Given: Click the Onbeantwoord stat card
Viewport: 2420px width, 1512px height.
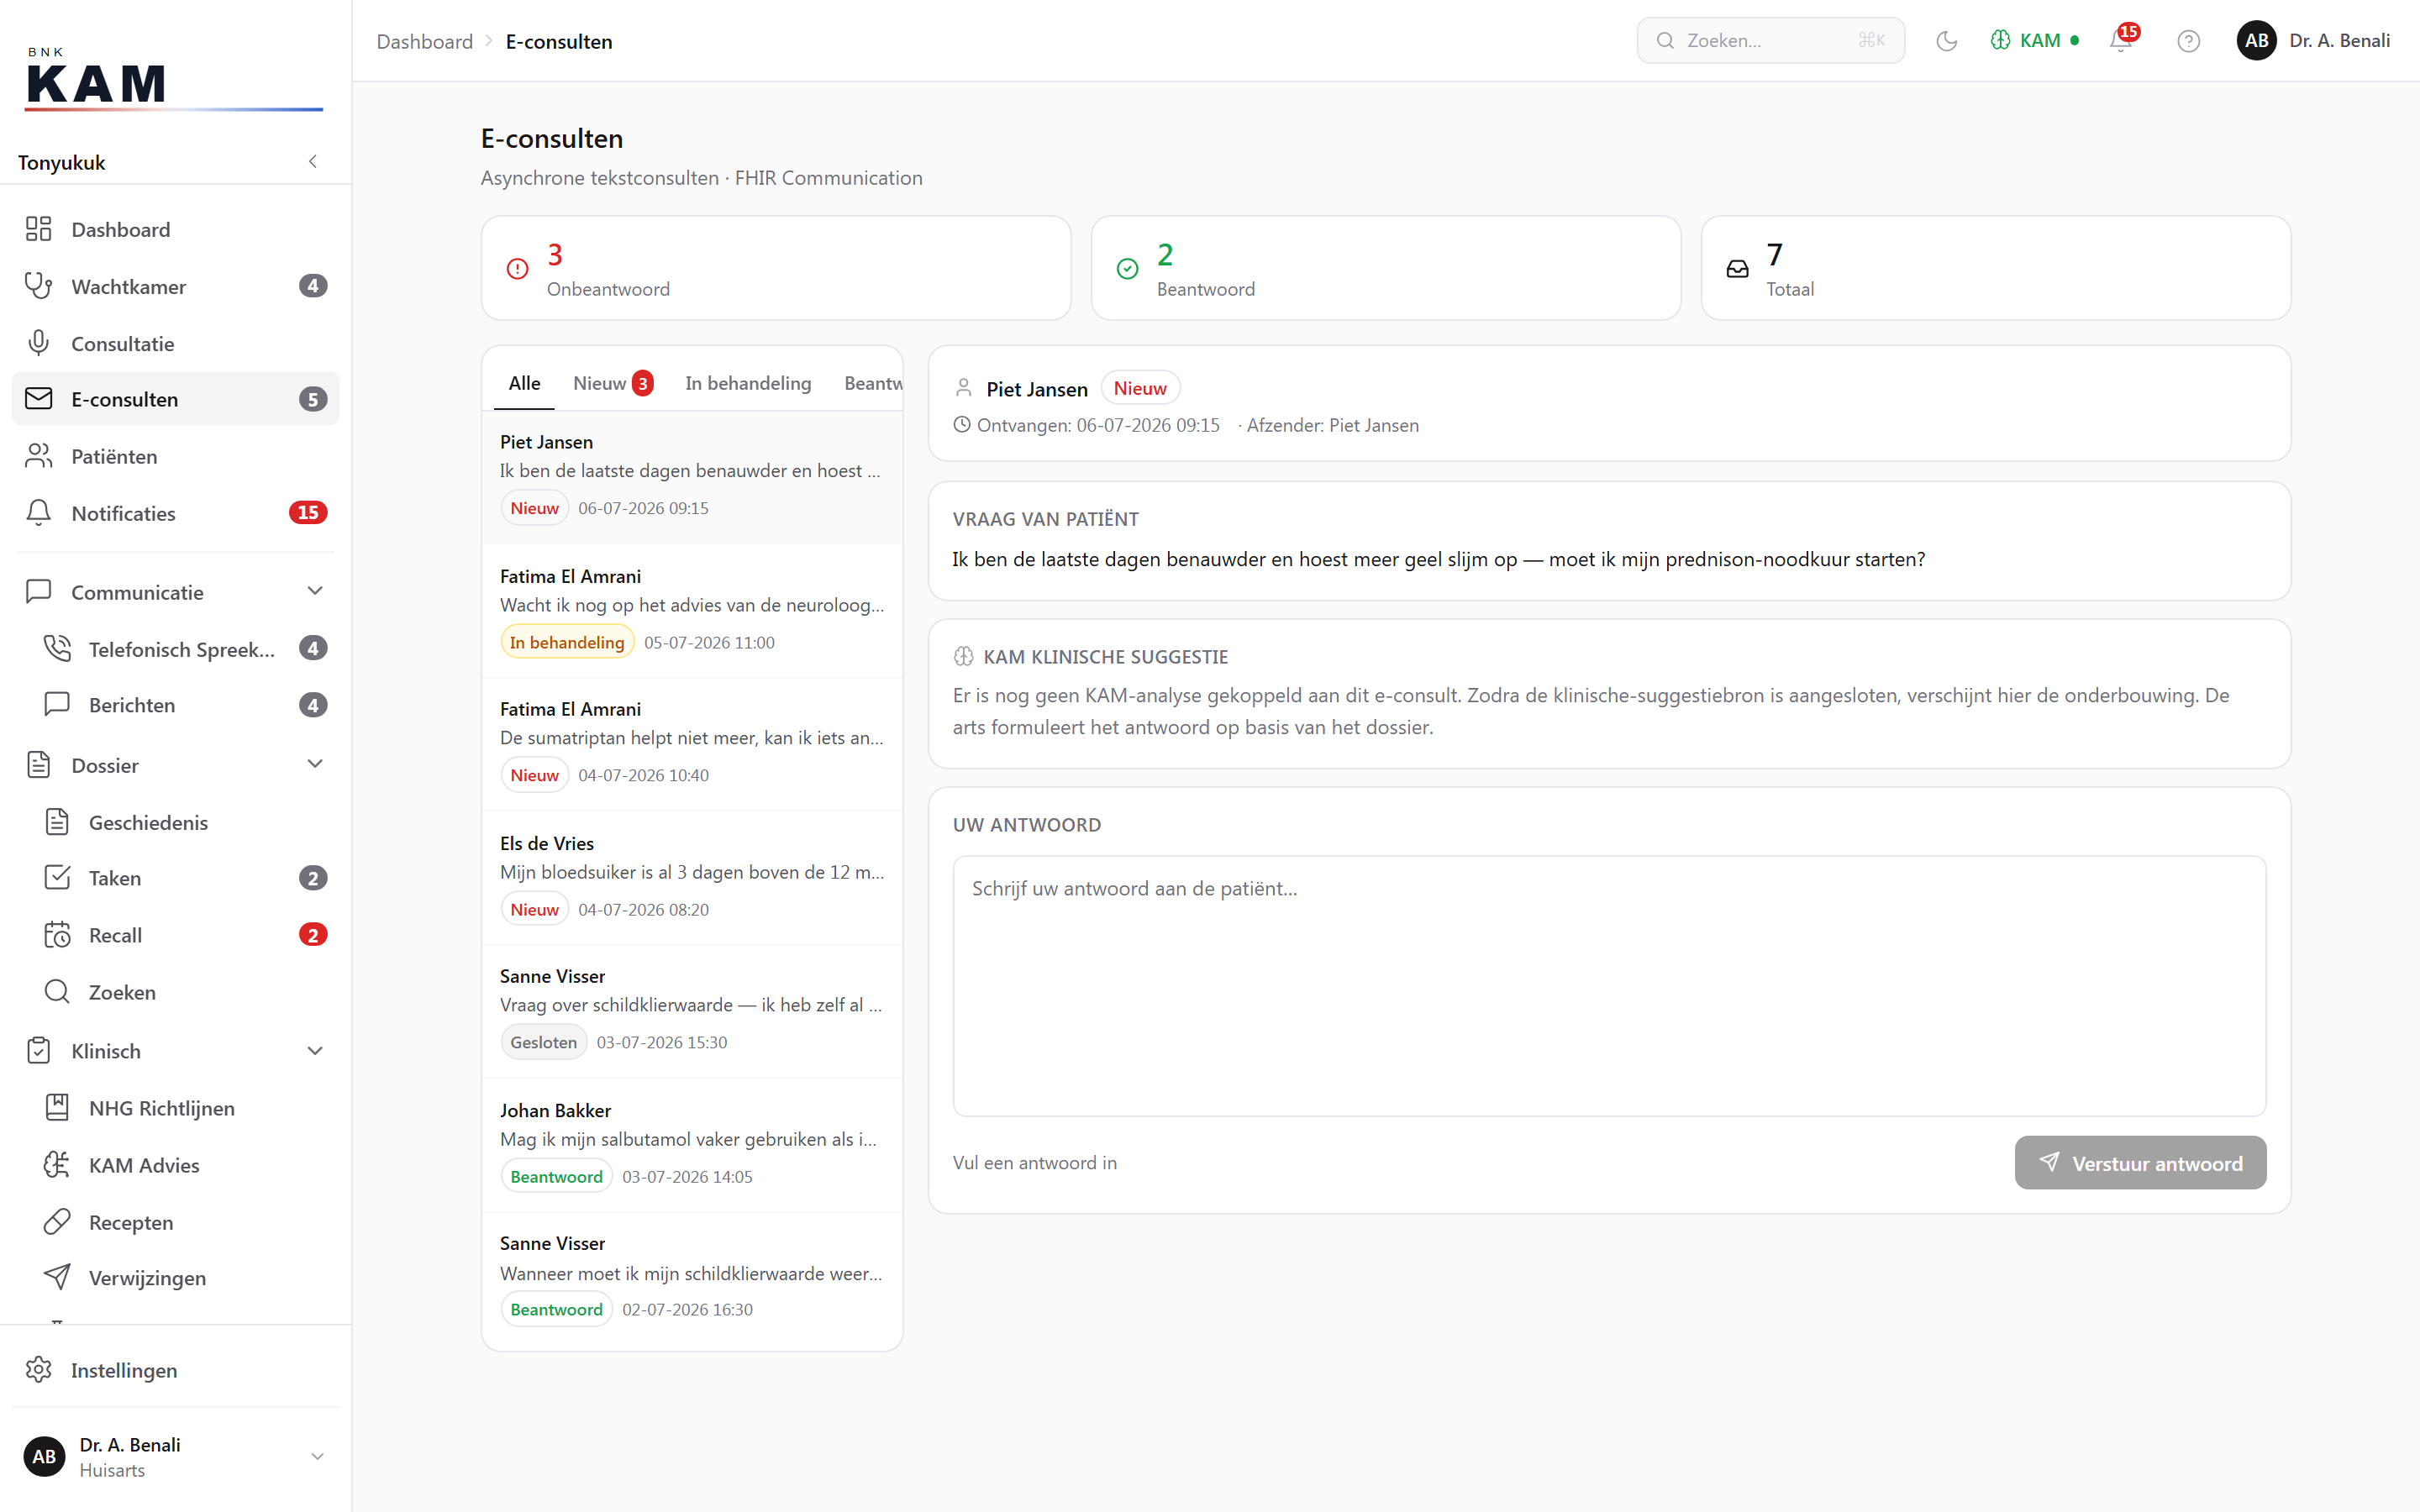Looking at the screenshot, I should tap(776, 268).
